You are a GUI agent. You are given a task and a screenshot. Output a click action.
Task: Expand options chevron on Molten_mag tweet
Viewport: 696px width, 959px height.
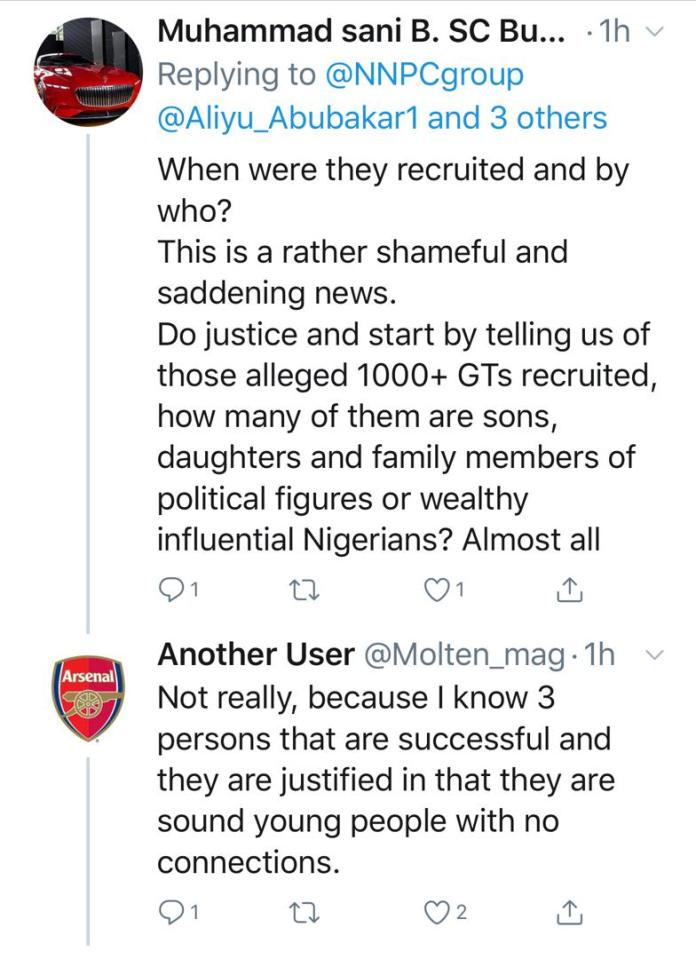click(656, 656)
